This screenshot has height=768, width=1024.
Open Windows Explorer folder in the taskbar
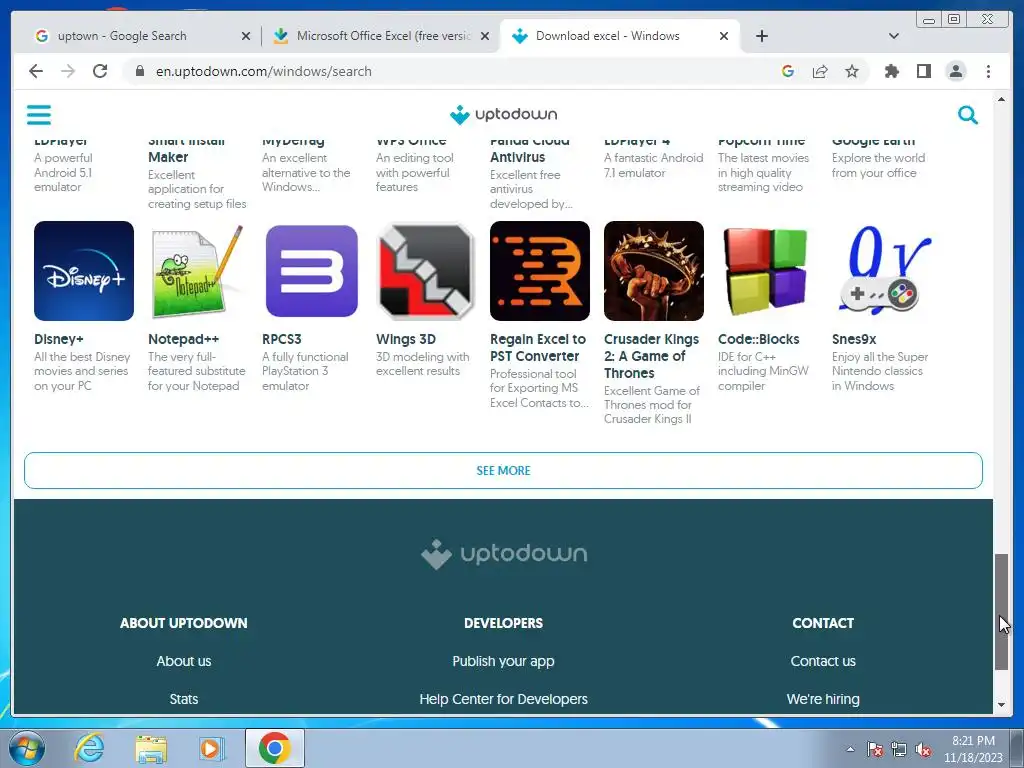[x=151, y=749]
